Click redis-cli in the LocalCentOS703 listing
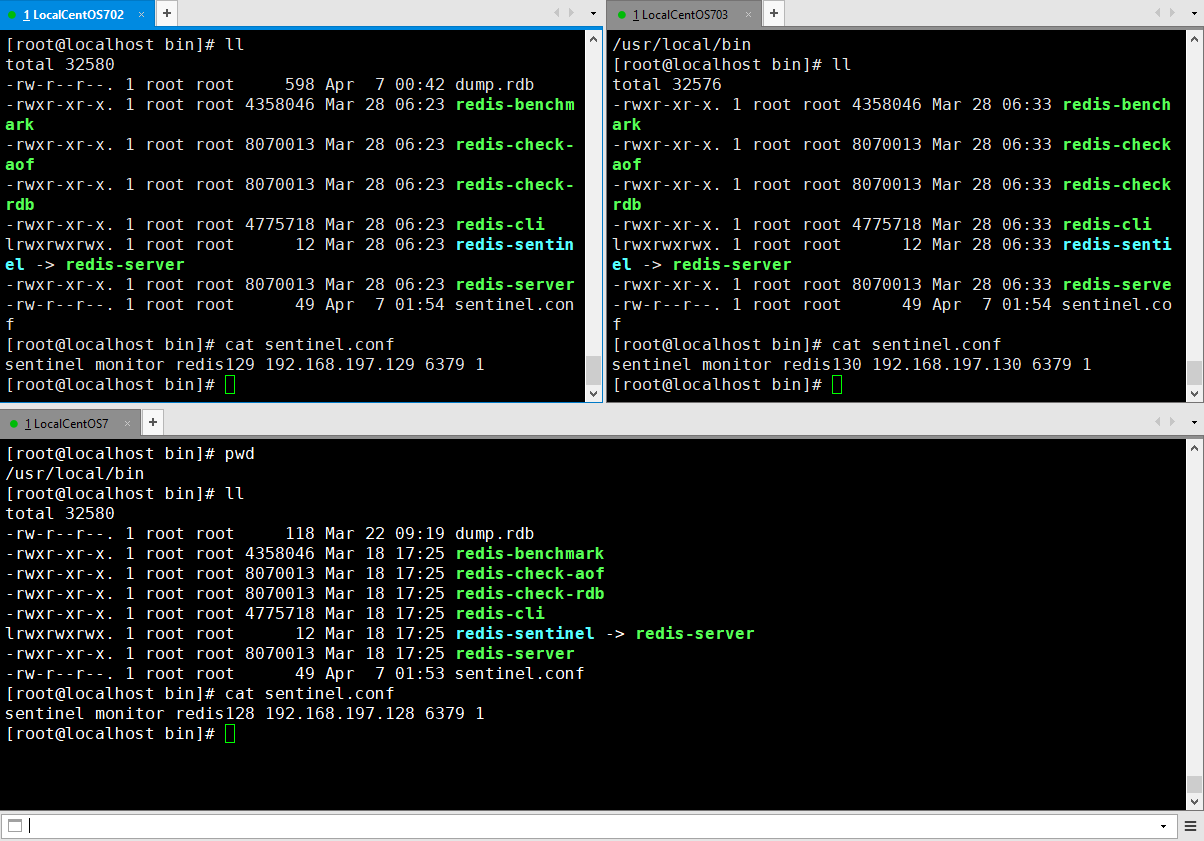Image resolution: width=1204 pixels, height=841 pixels. click(x=1107, y=225)
